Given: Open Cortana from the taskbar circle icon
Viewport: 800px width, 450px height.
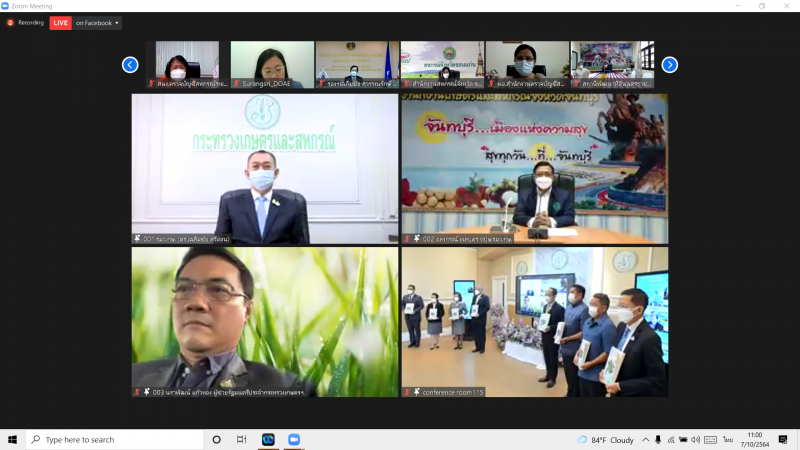Looking at the screenshot, I should pyautogui.click(x=216, y=439).
